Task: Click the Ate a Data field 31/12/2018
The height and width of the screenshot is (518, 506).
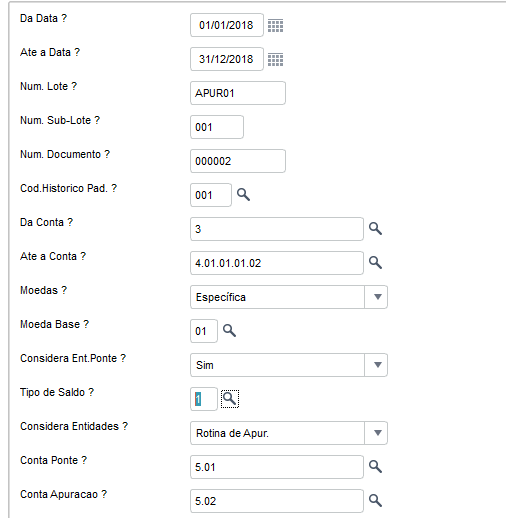Action: pyautogui.click(x=227, y=59)
